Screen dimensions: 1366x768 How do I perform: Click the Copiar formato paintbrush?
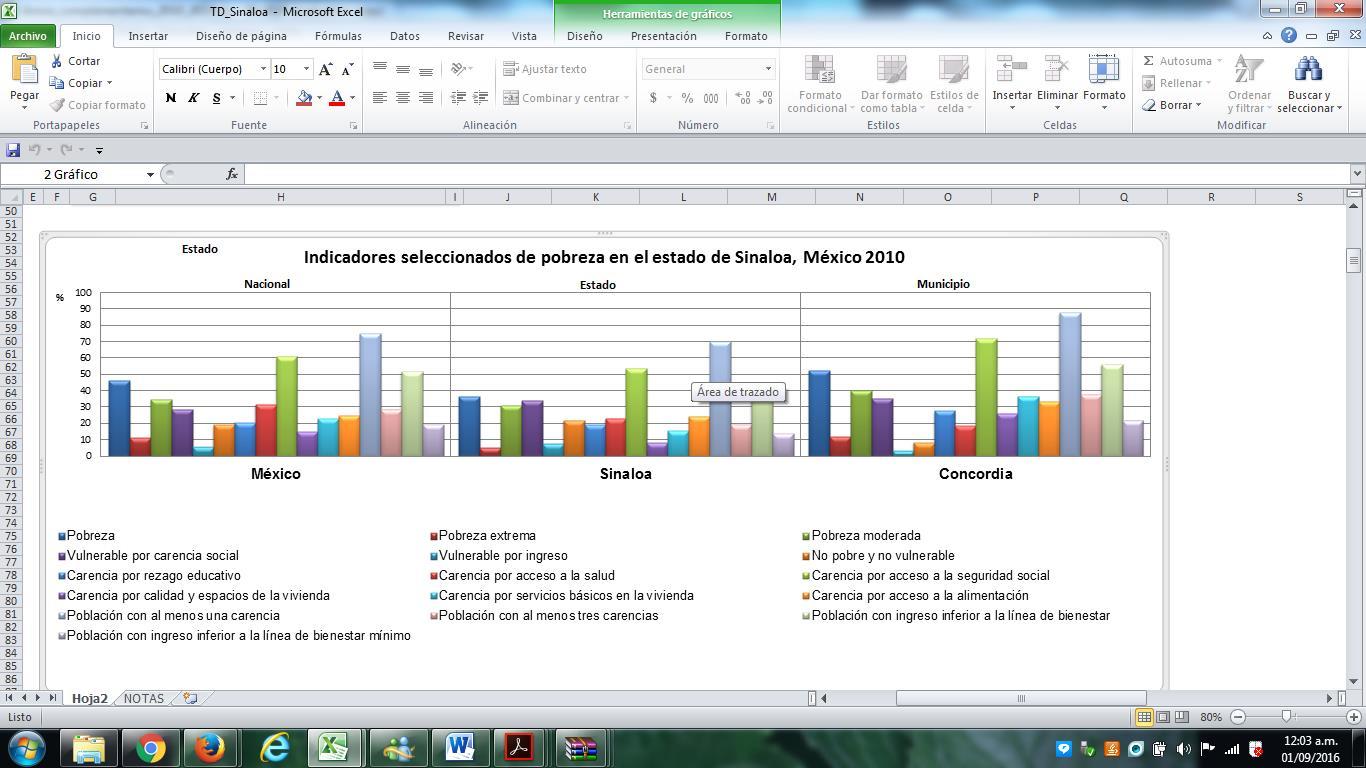point(58,105)
